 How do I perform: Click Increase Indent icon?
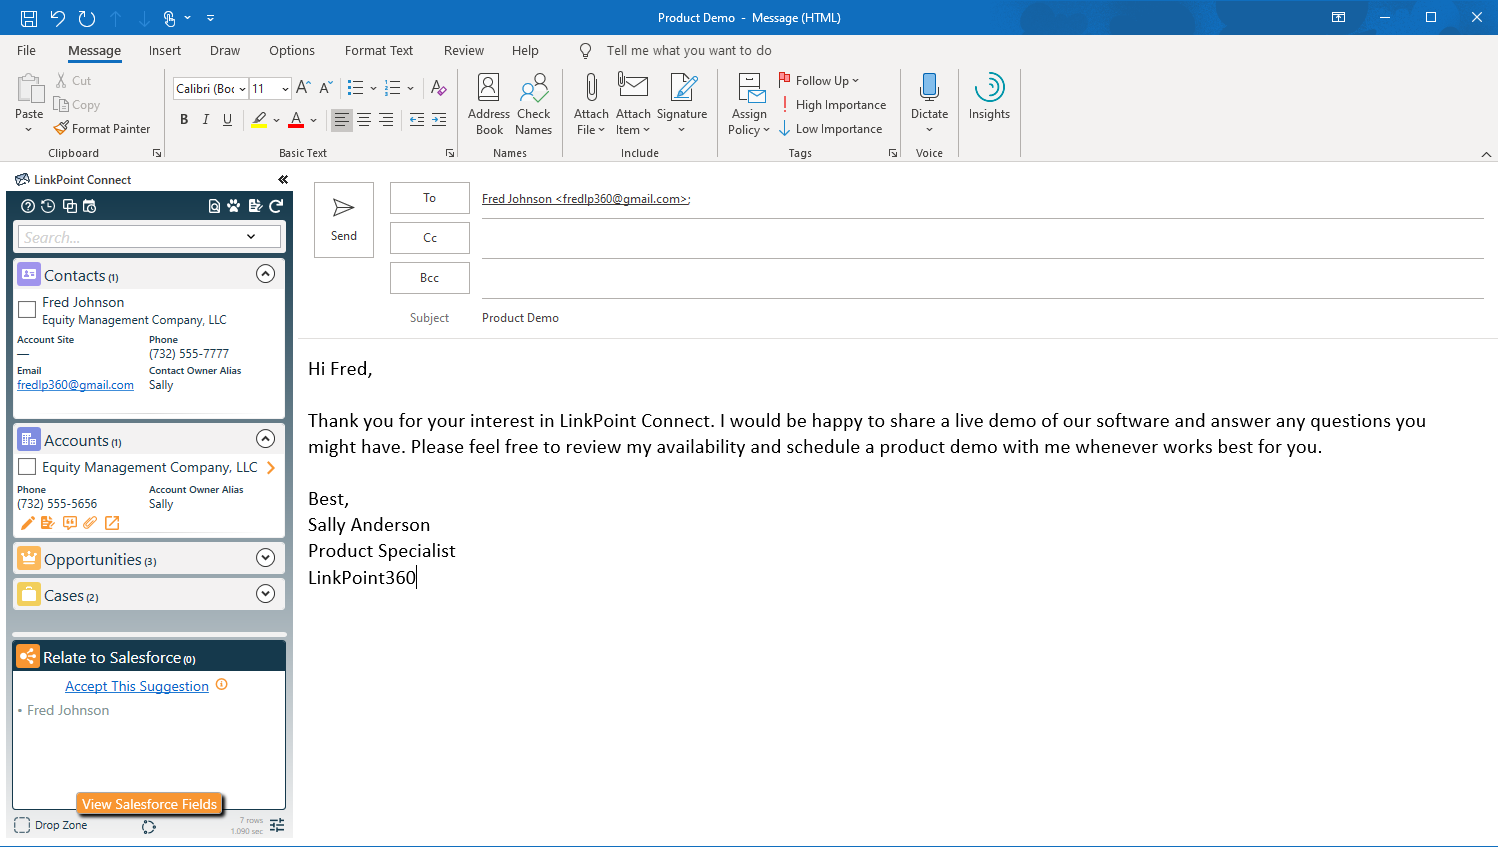point(439,120)
